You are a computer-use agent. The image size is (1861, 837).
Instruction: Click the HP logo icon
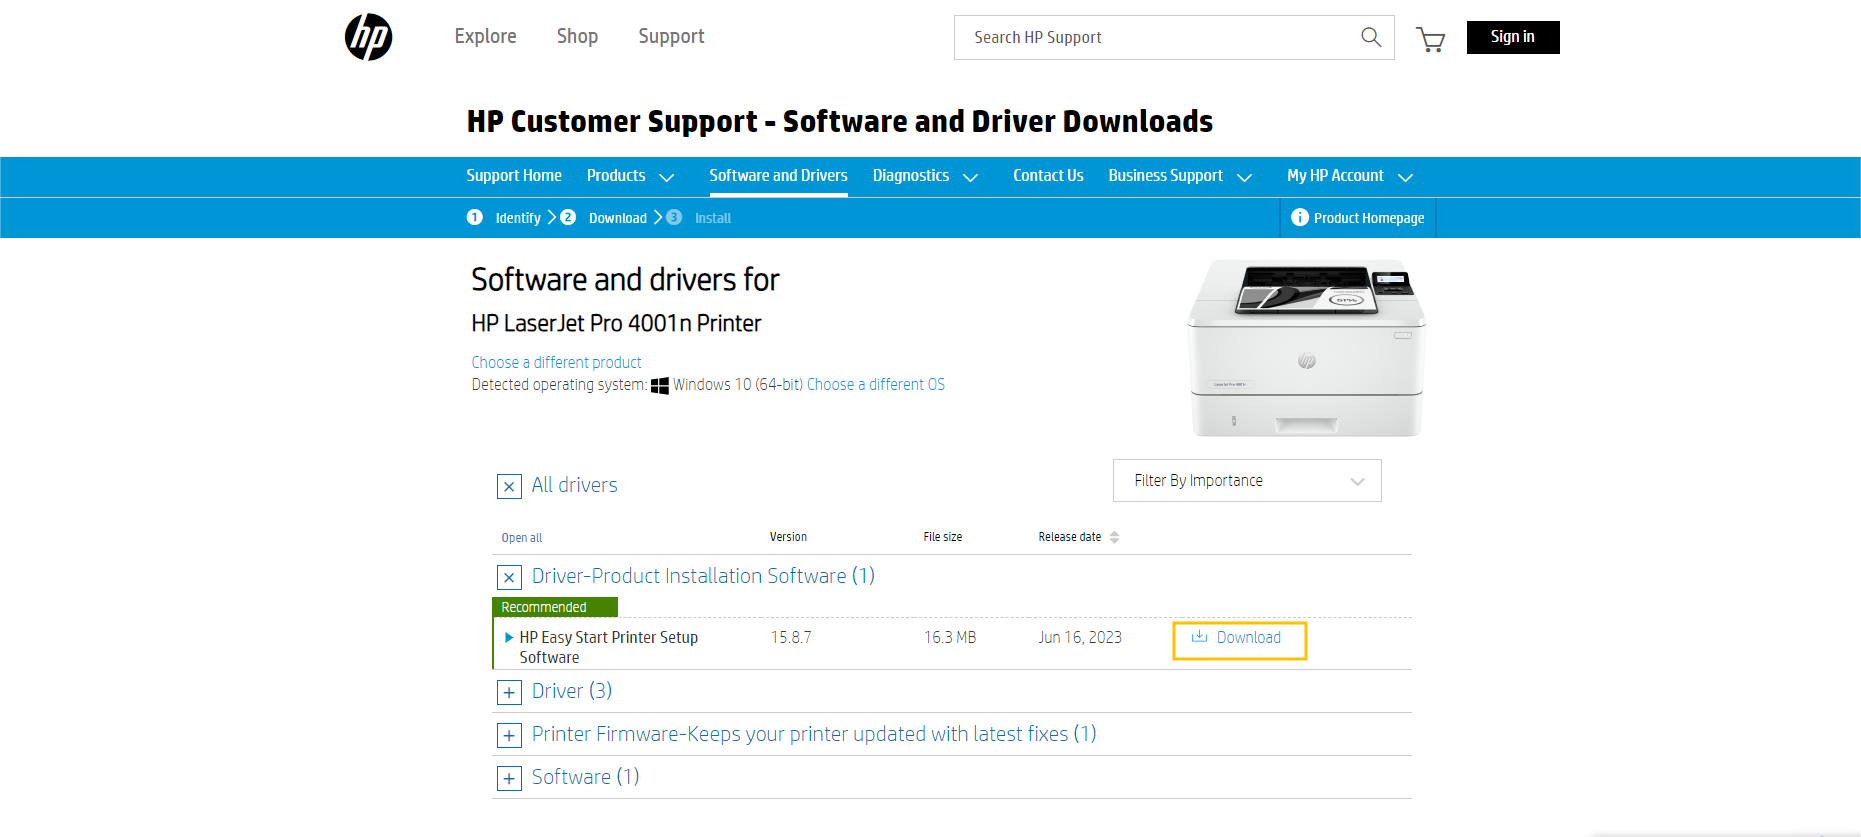point(368,37)
